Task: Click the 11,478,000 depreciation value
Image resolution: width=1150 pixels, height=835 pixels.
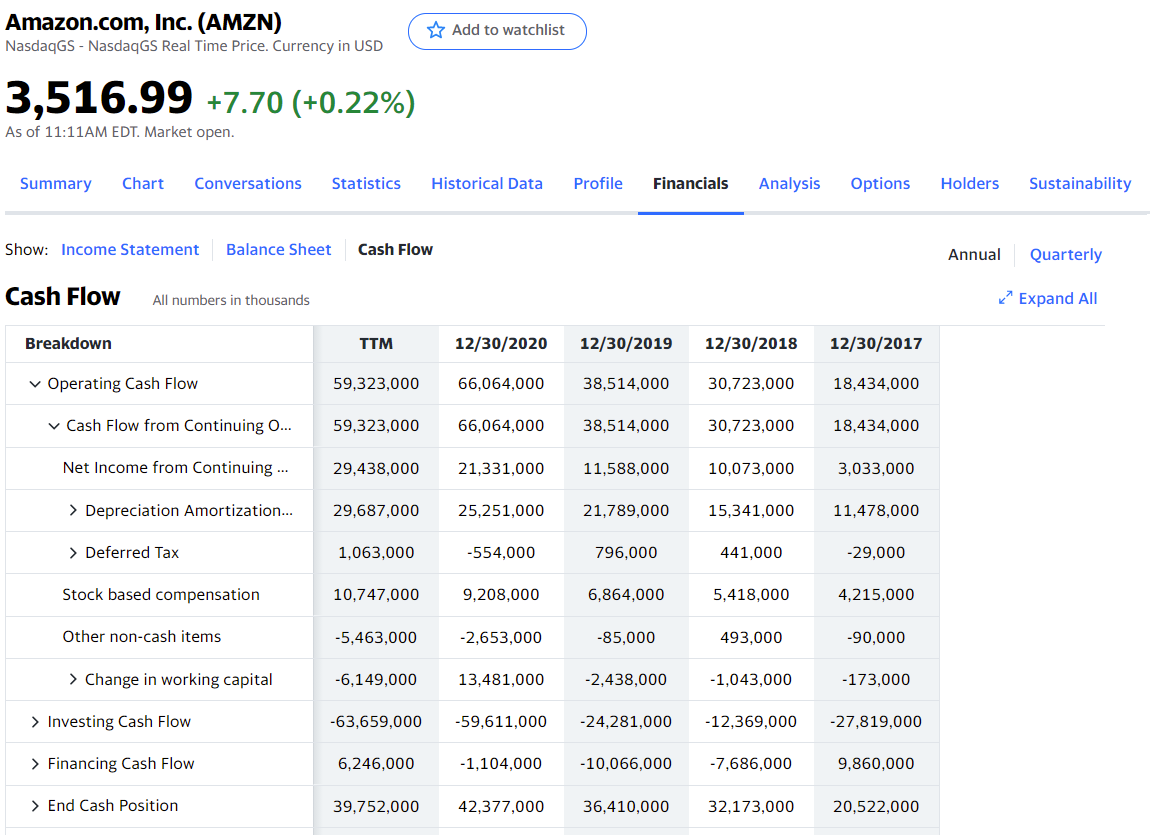Action: click(x=876, y=510)
